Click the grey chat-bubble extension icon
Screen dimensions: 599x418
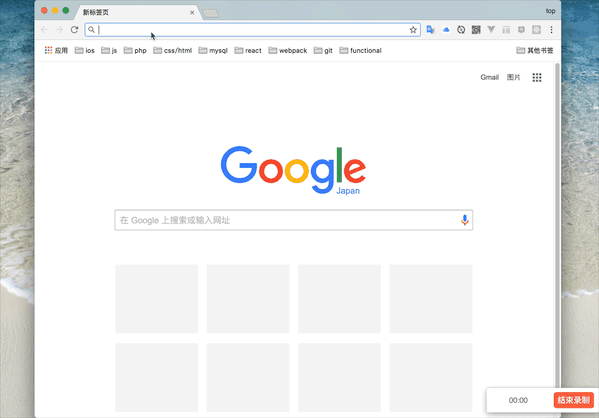(x=521, y=30)
